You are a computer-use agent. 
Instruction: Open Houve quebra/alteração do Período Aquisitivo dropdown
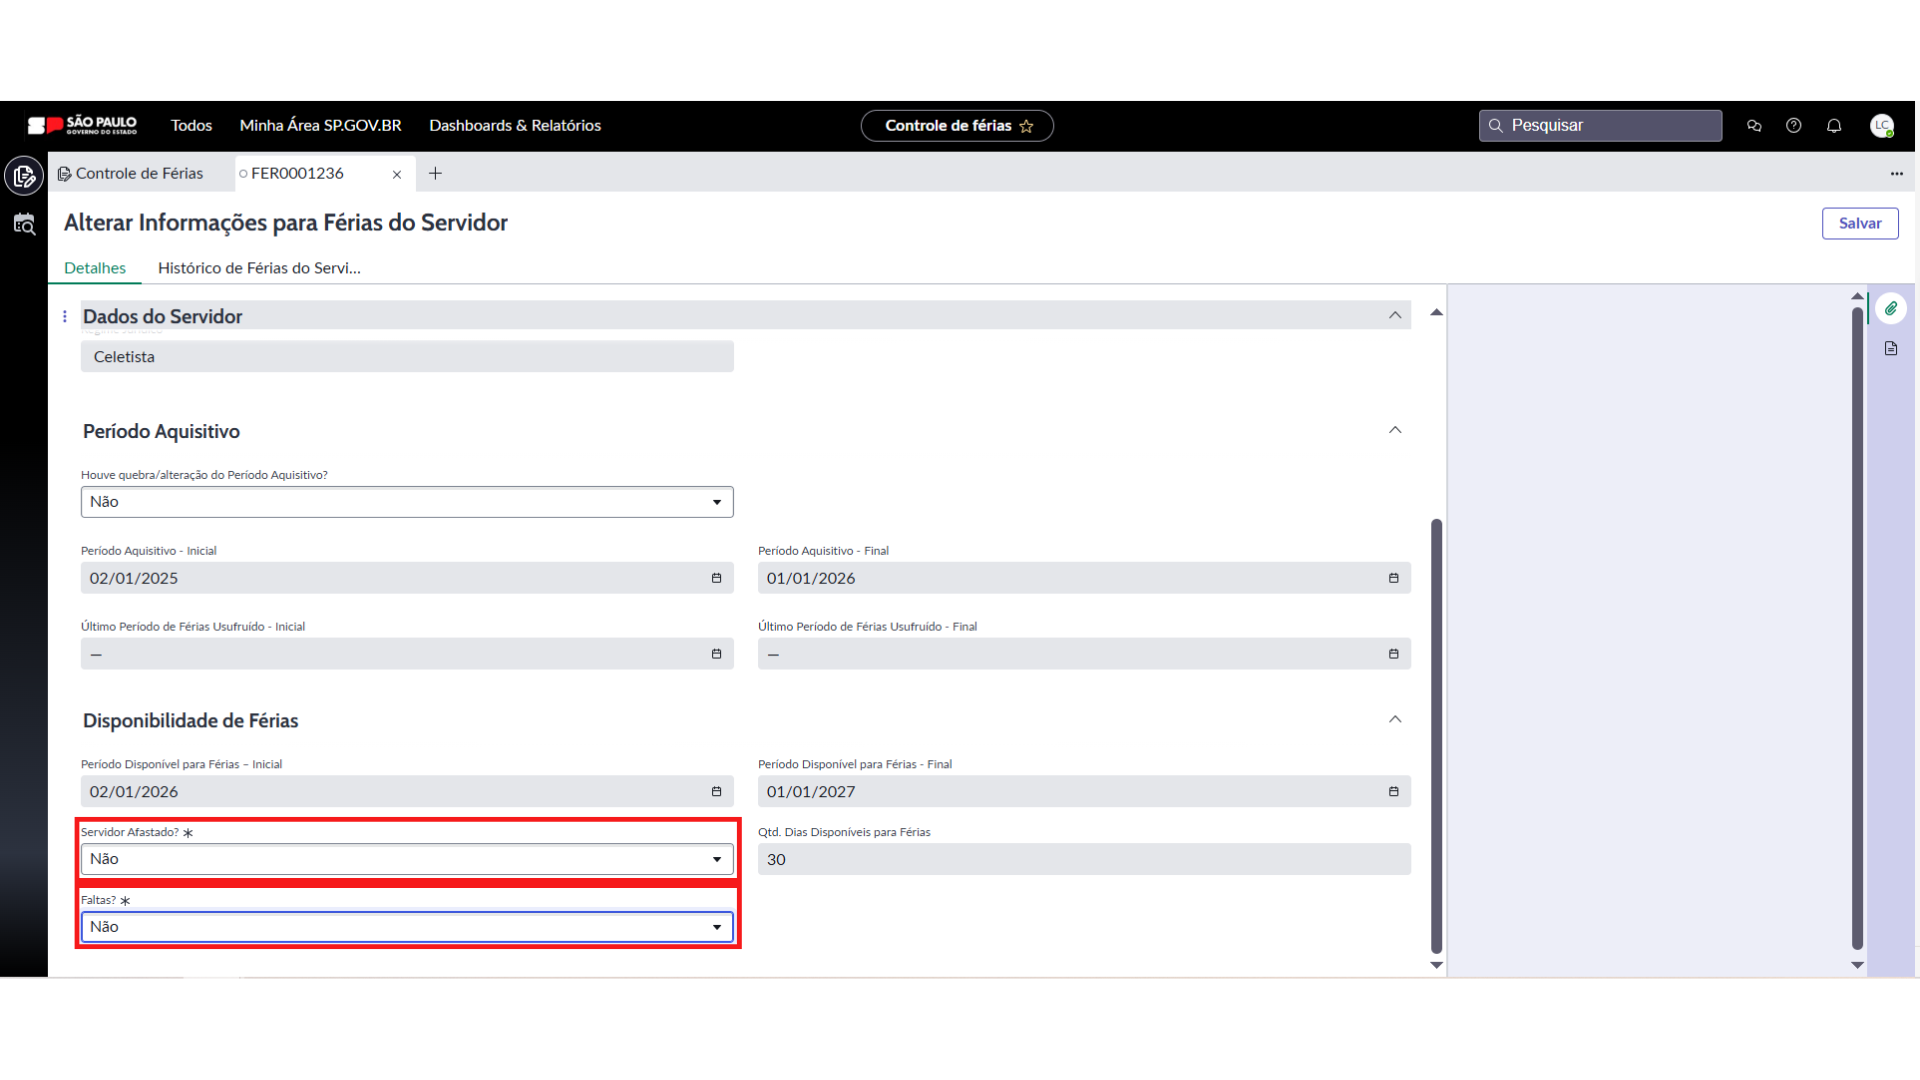(x=407, y=502)
